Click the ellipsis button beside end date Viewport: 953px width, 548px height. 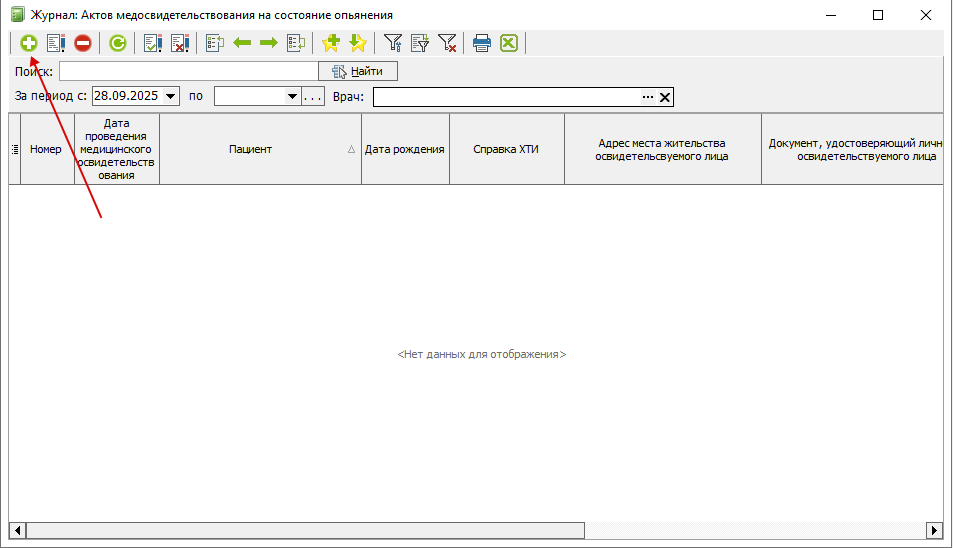pyautogui.click(x=314, y=97)
